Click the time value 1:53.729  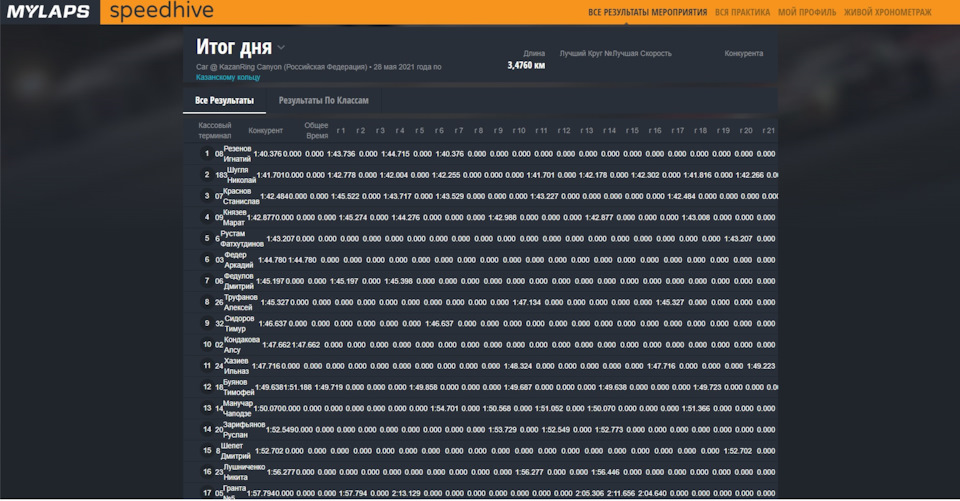(x=502, y=429)
